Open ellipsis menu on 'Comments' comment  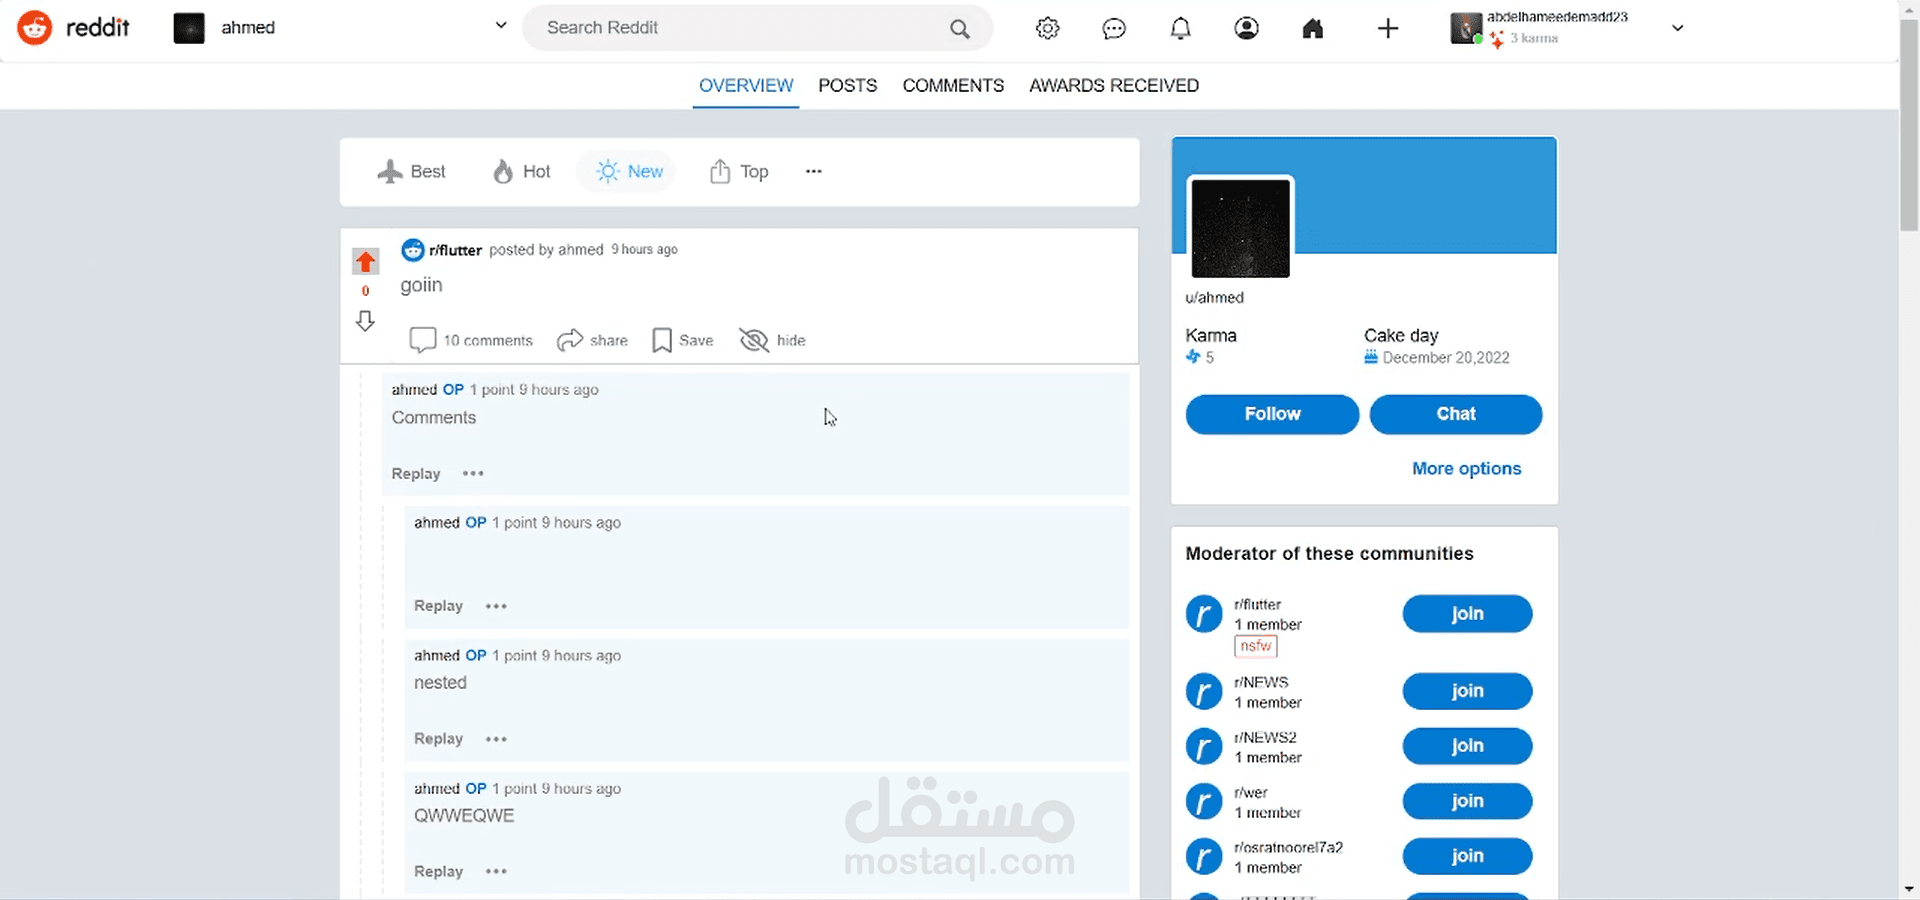point(473,473)
